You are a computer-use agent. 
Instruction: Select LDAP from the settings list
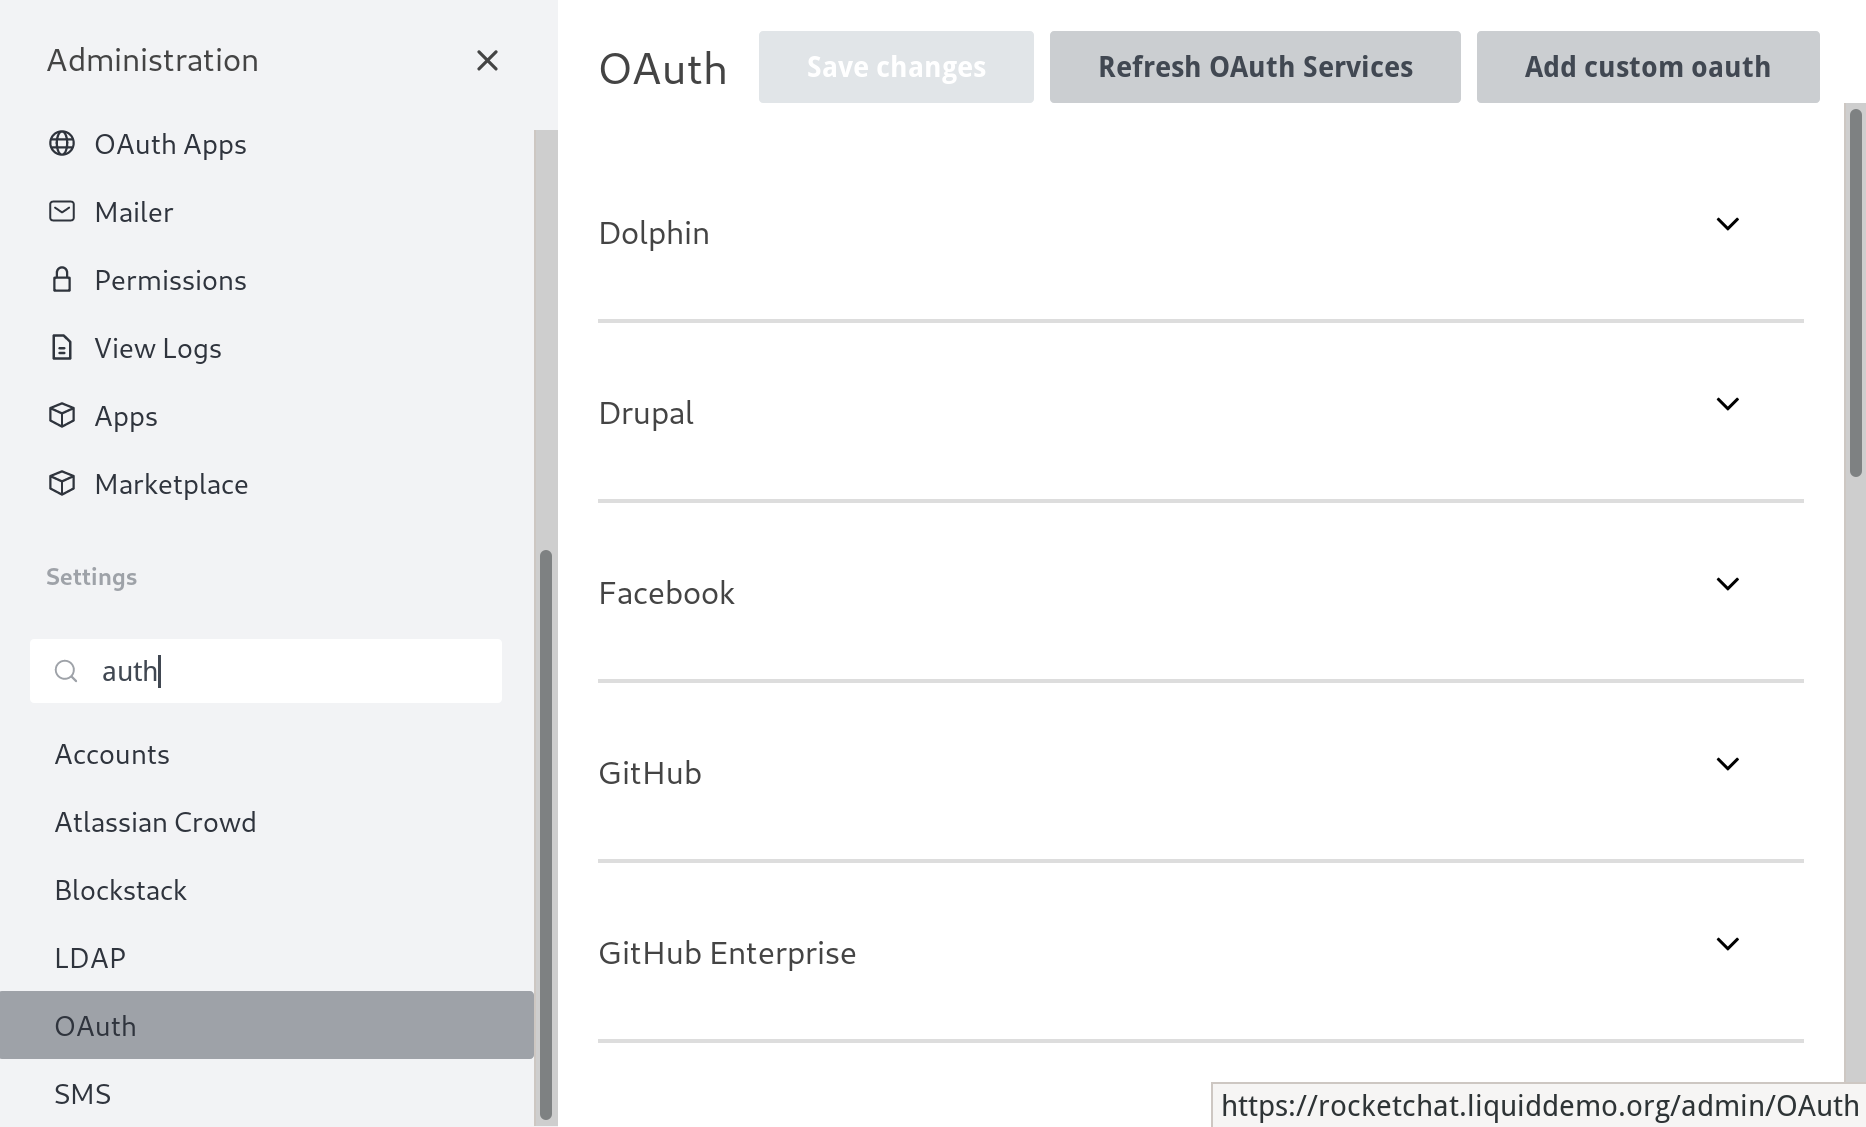[x=90, y=957]
